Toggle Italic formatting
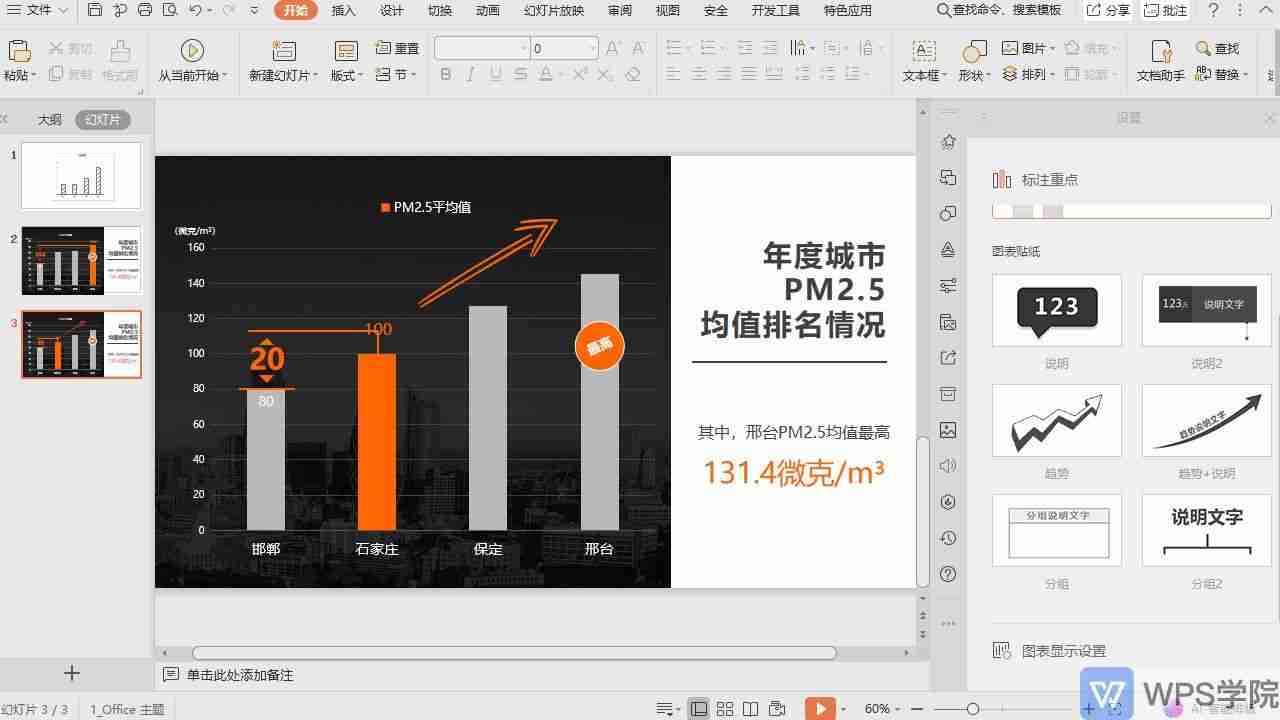Image resolution: width=1280 pixels, height=720 pixels. click(x=471, y=74)
